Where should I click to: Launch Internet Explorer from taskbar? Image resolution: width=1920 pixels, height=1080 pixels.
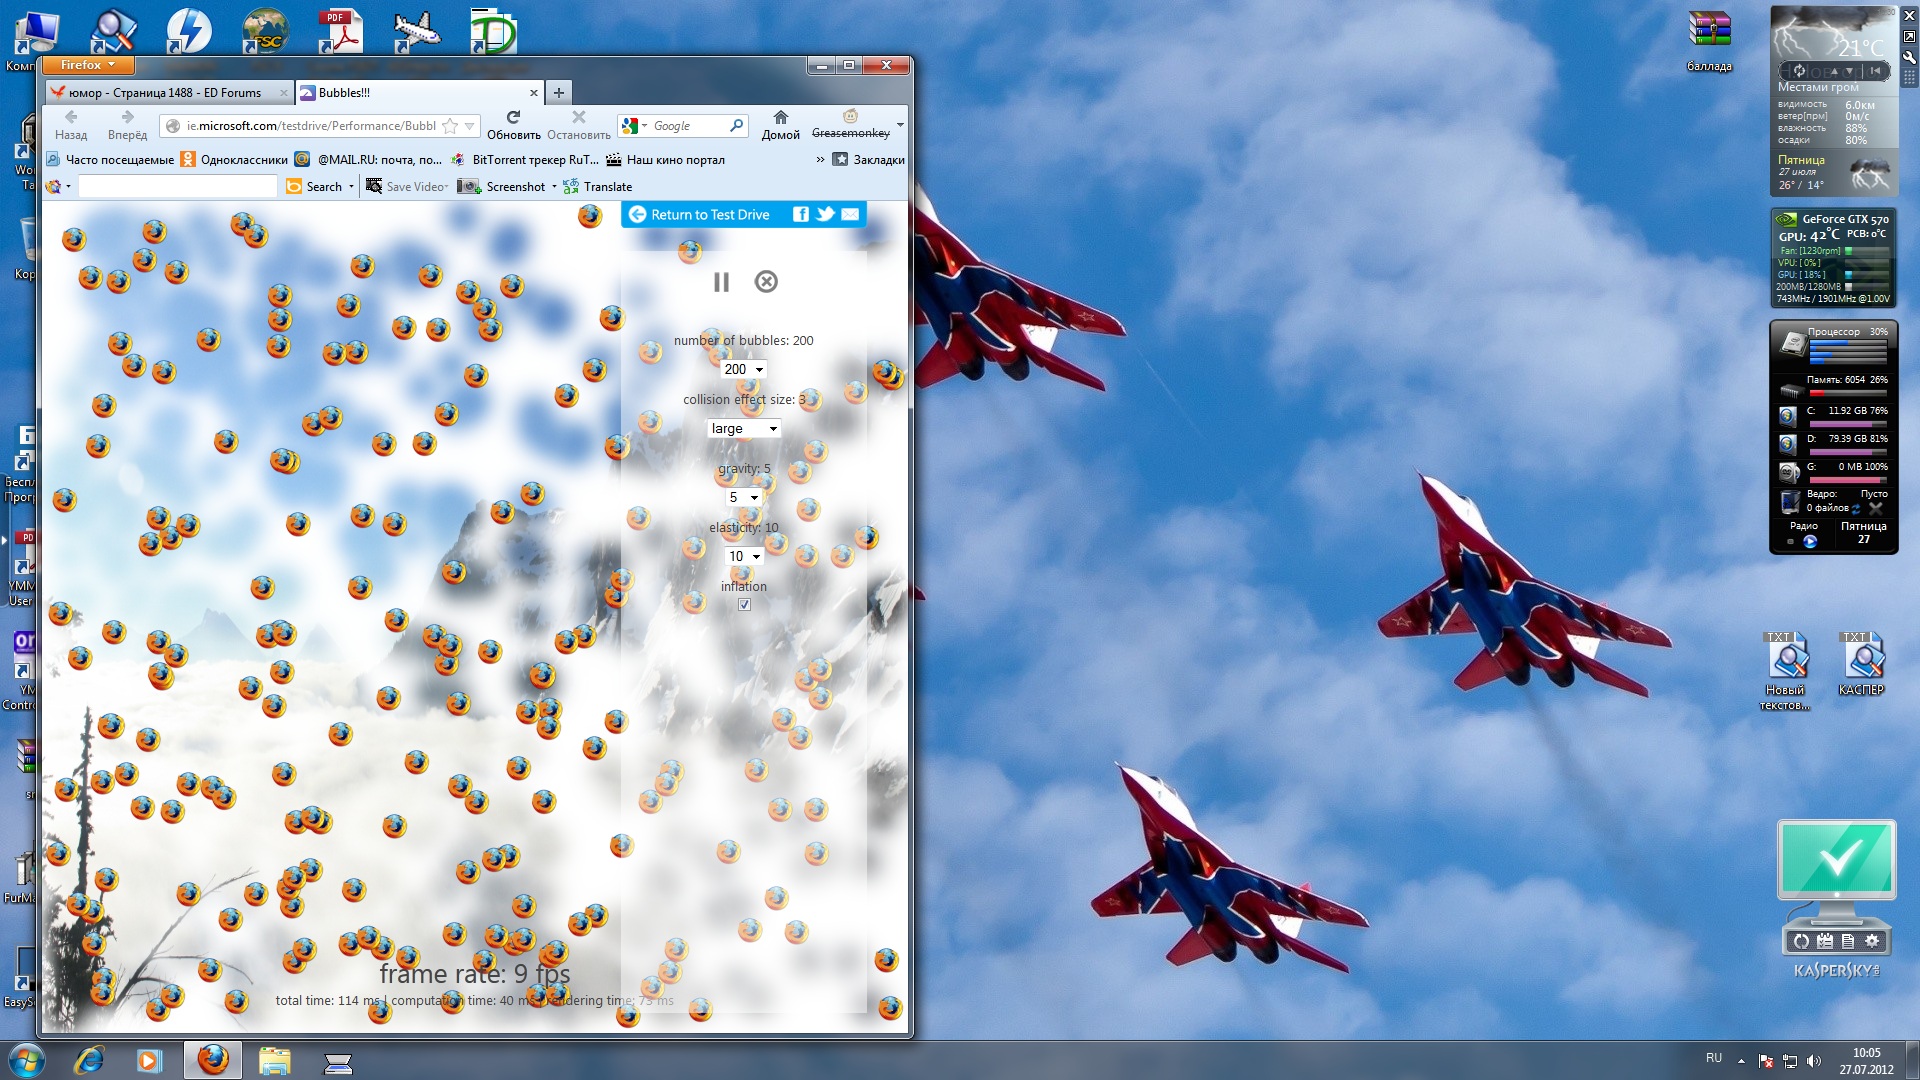pos(90,1060)
